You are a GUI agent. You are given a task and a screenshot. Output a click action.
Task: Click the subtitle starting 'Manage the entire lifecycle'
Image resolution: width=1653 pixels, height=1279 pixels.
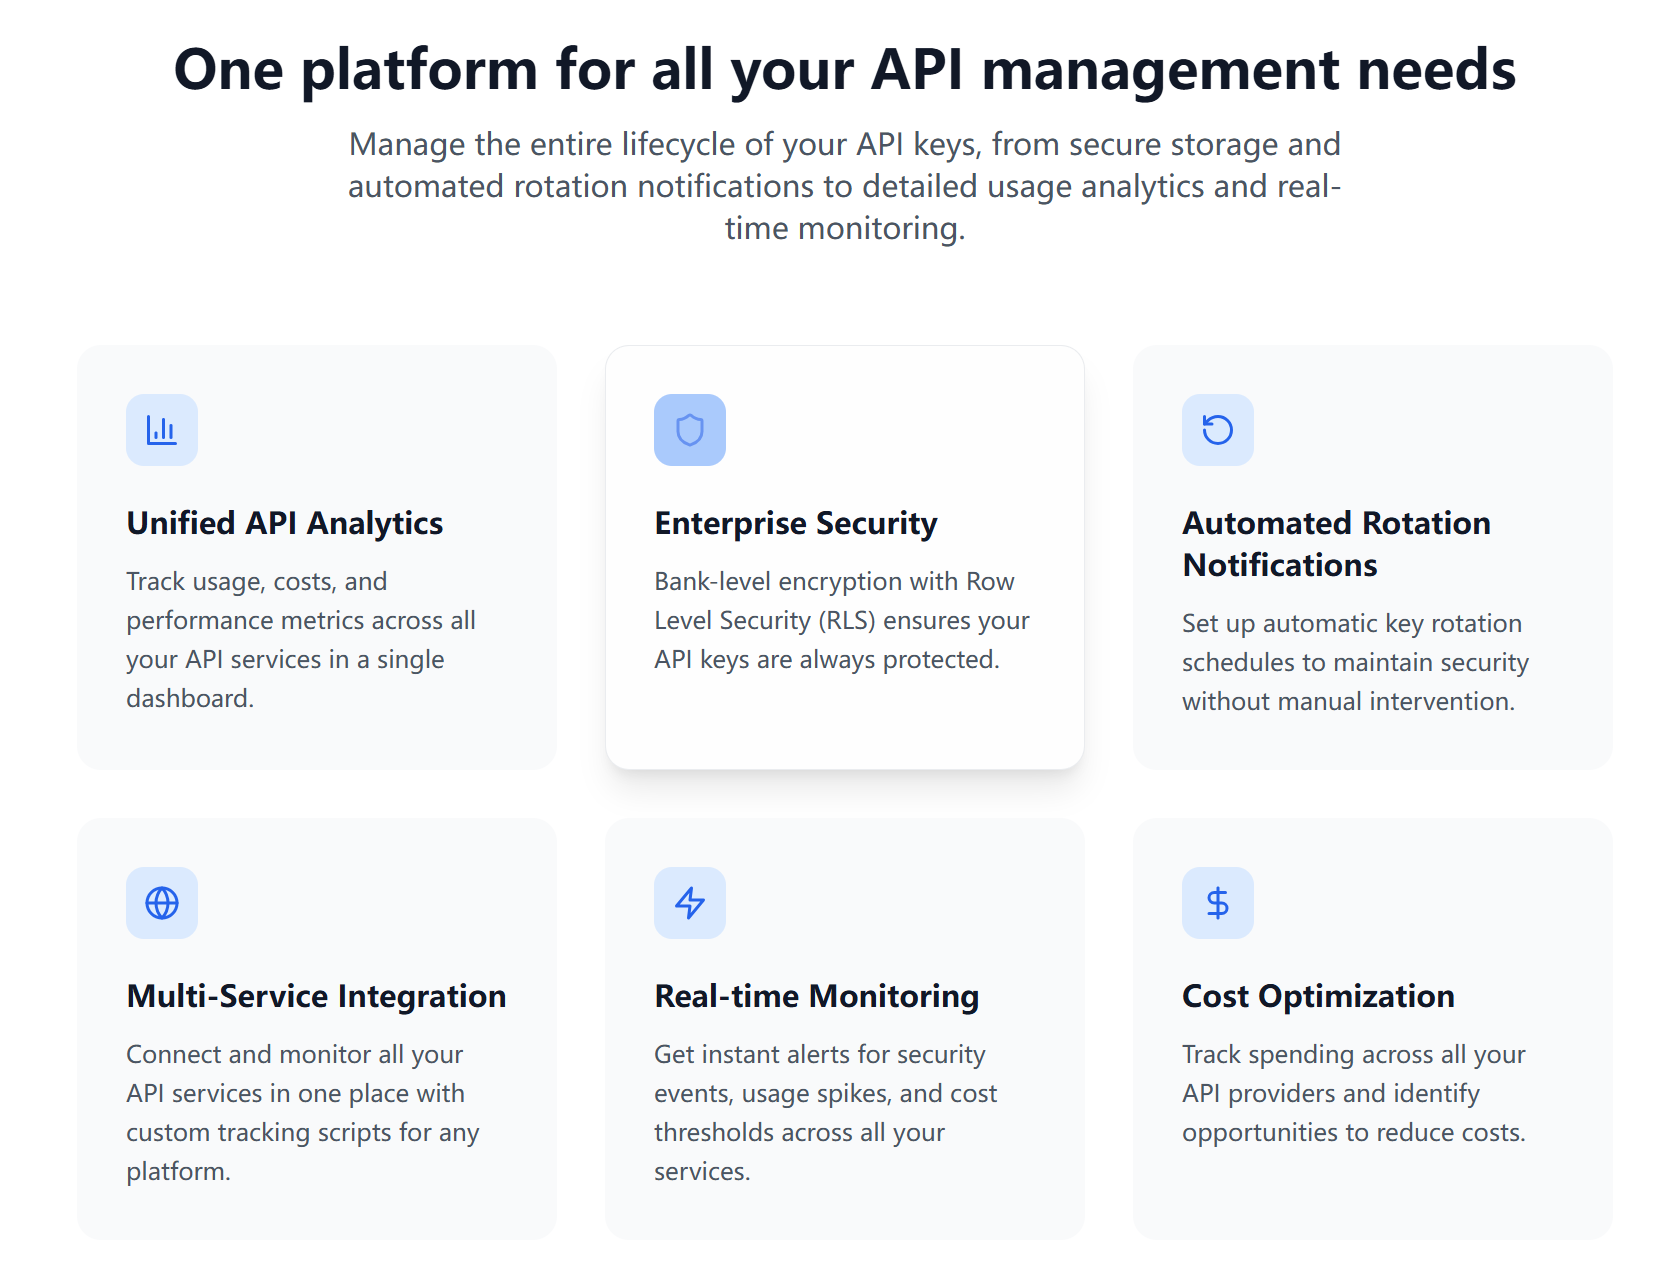point(845,186)
